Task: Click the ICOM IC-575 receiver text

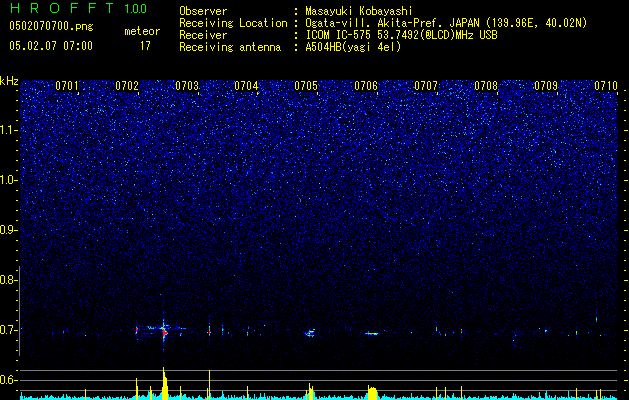Action: 401,35
